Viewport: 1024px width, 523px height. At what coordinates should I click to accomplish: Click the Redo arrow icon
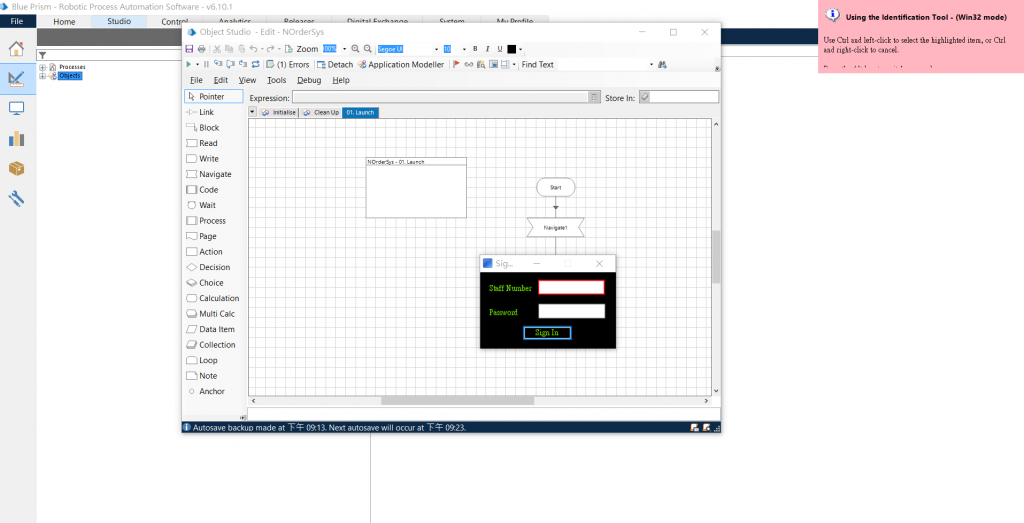pos(270,49)
